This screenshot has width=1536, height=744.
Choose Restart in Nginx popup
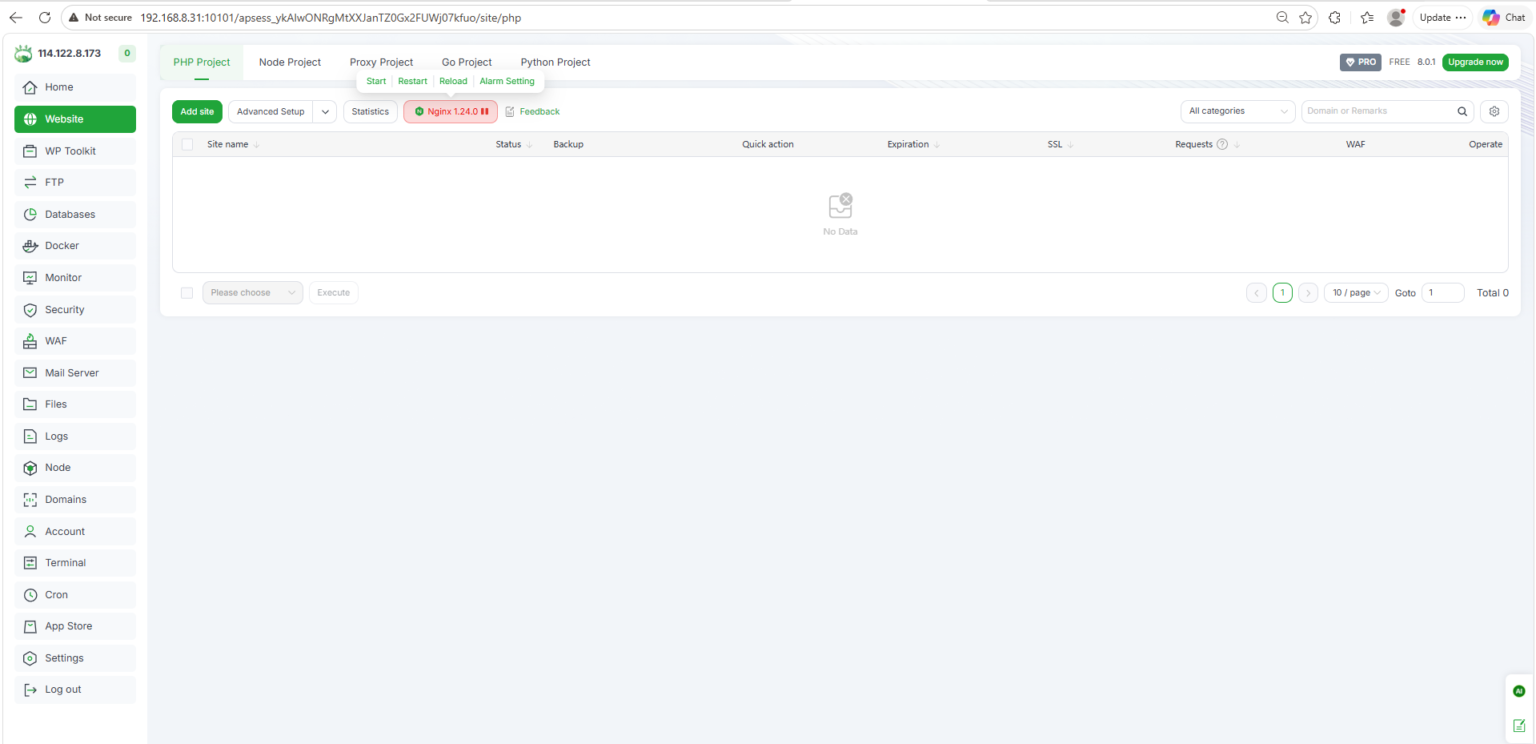[x=413, y=81]
